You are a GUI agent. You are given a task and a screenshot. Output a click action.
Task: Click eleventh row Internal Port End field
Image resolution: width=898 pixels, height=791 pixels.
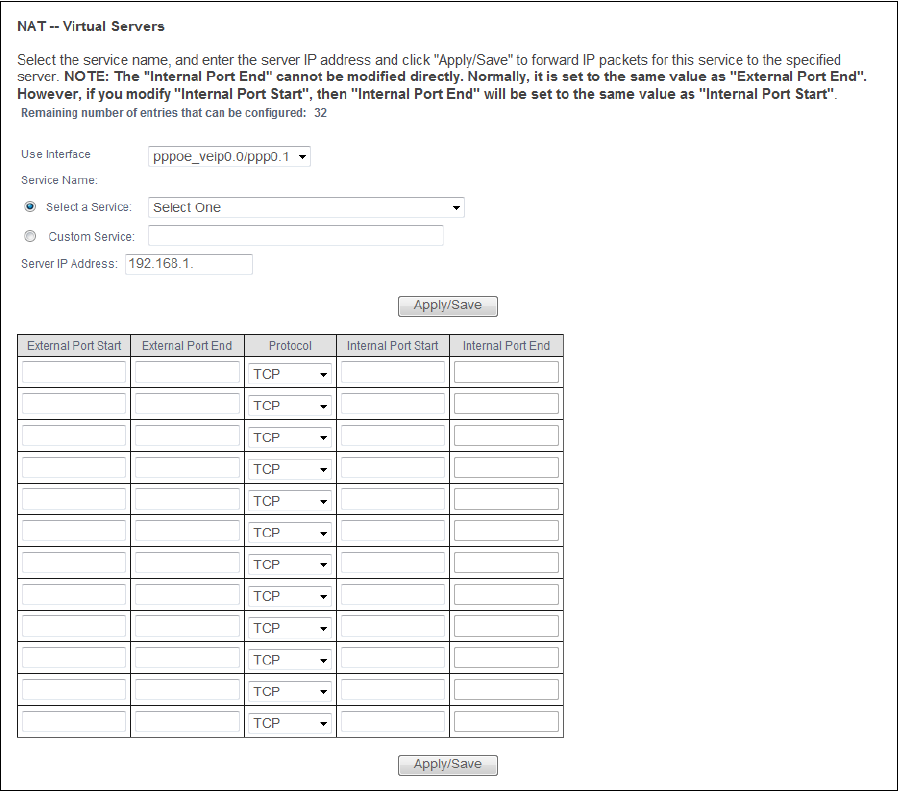(x=506, y=690)
